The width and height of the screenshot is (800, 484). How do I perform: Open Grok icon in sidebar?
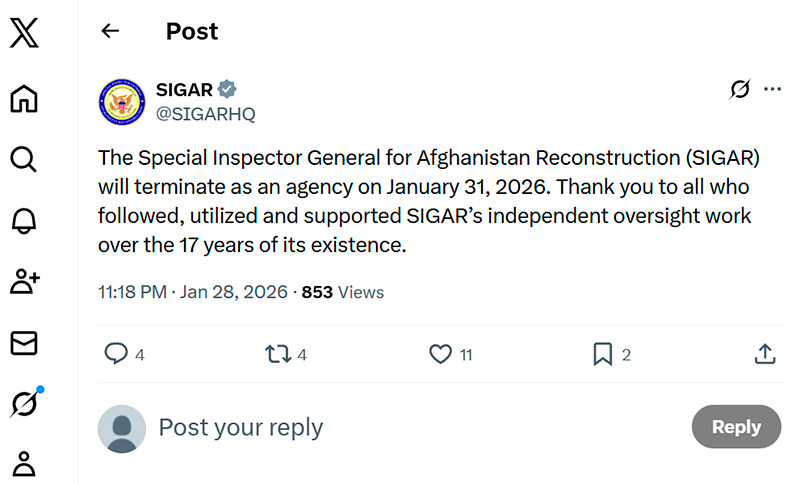coord(26,403)
